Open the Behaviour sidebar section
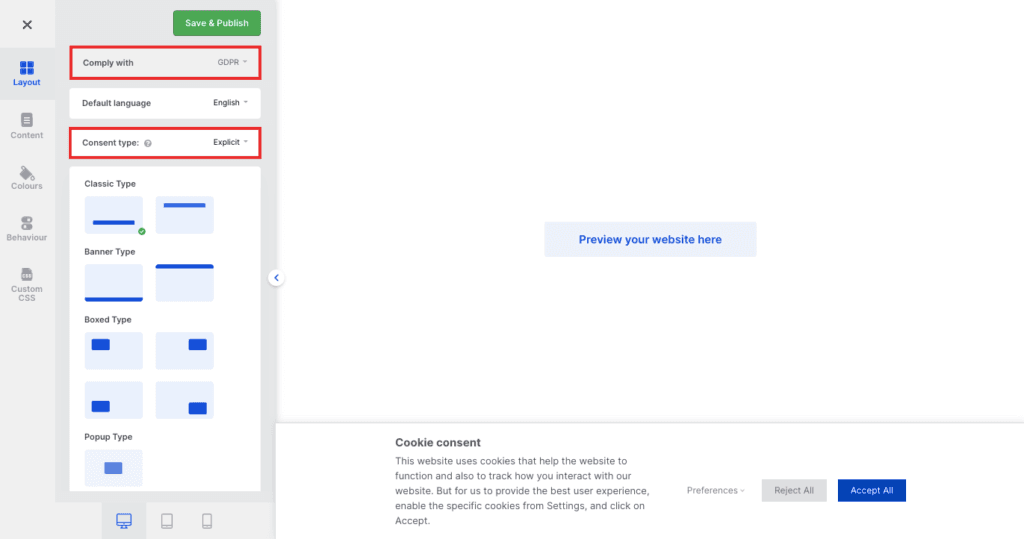 point(27,229)
